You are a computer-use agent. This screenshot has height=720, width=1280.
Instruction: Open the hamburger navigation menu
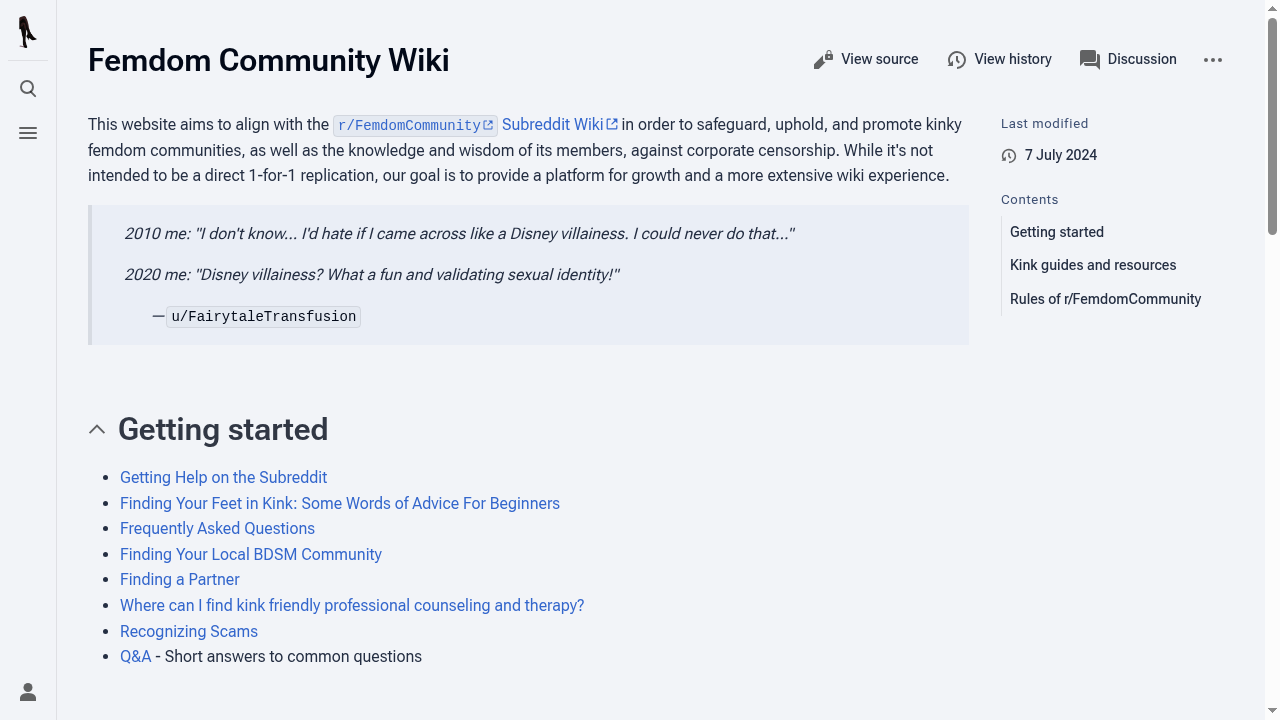tap(28, 133)
